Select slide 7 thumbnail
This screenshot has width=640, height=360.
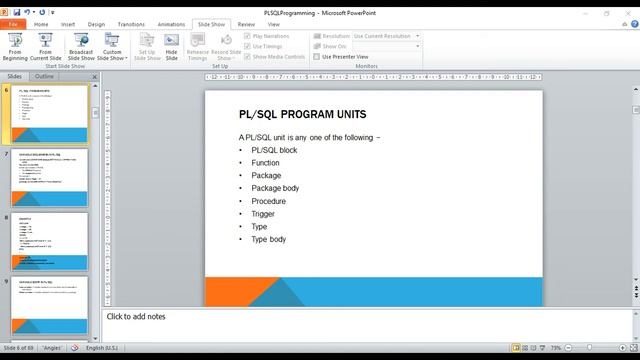tap(49, 178)
